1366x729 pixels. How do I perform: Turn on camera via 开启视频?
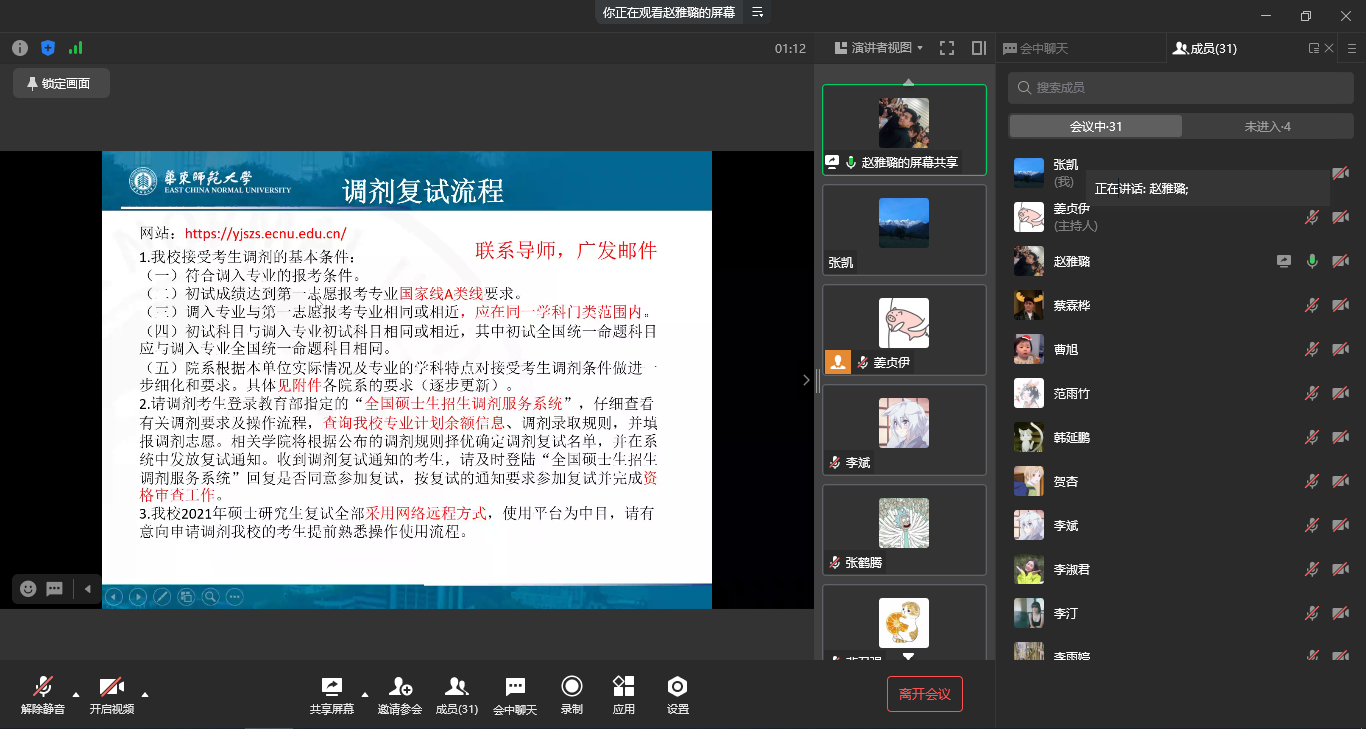point(111,695)
